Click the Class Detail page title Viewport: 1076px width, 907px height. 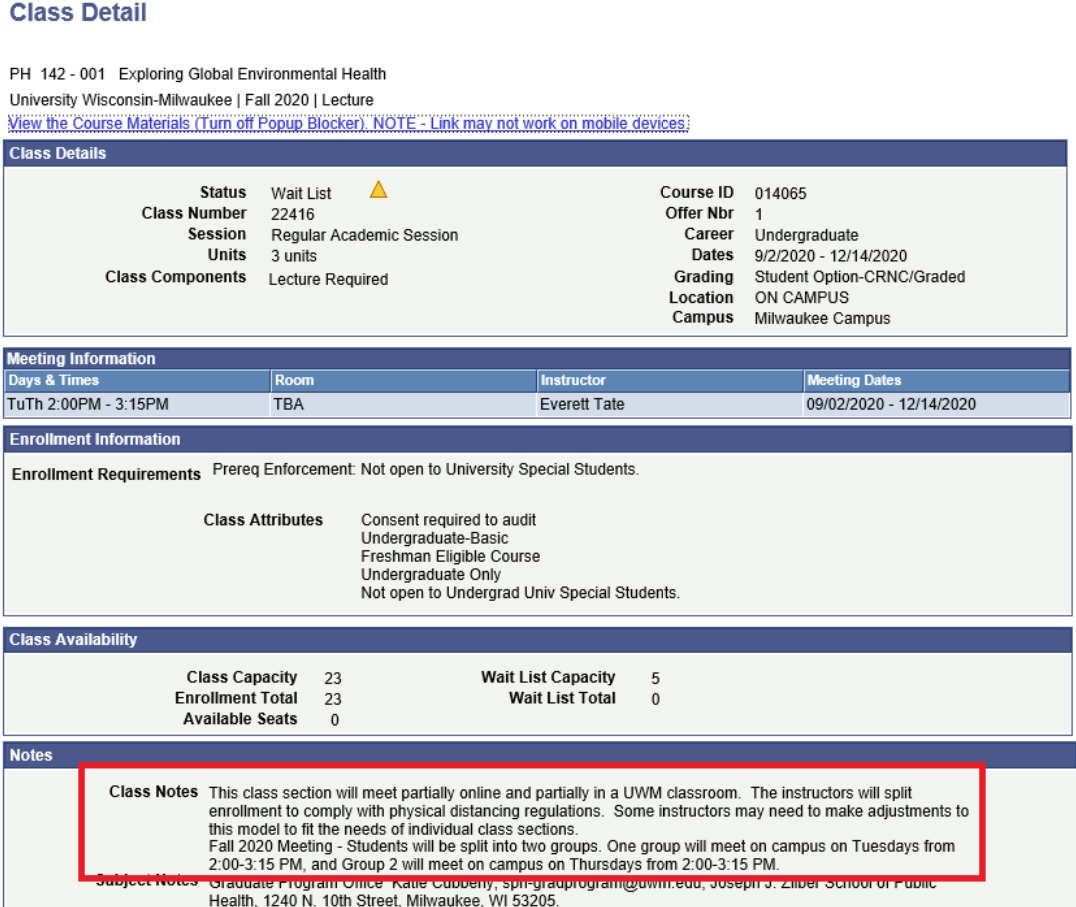pos(78,14)
